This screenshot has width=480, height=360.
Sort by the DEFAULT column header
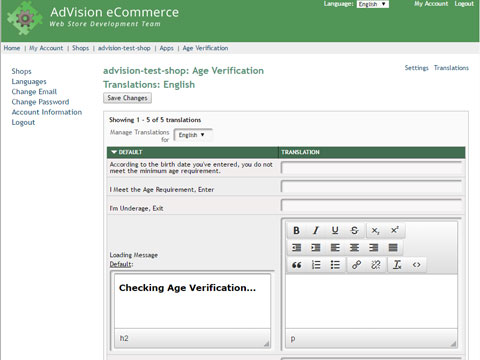tap(127, 152)
